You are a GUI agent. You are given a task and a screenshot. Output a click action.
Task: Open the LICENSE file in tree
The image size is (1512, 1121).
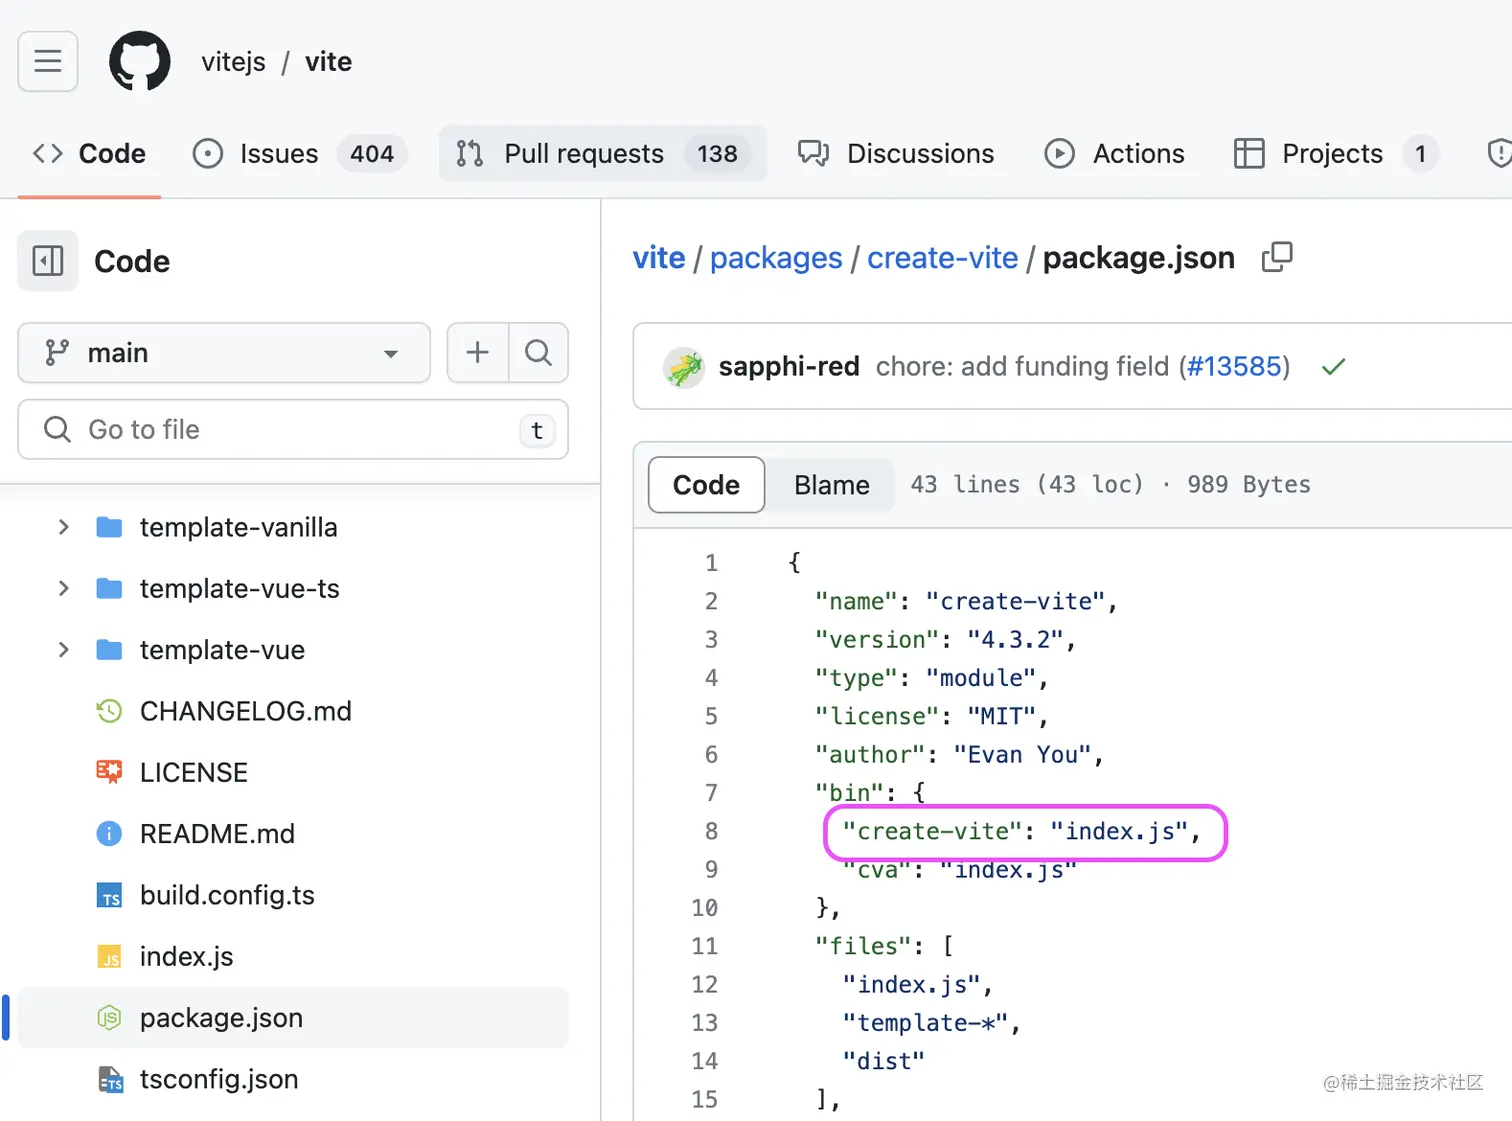[193, 772]
